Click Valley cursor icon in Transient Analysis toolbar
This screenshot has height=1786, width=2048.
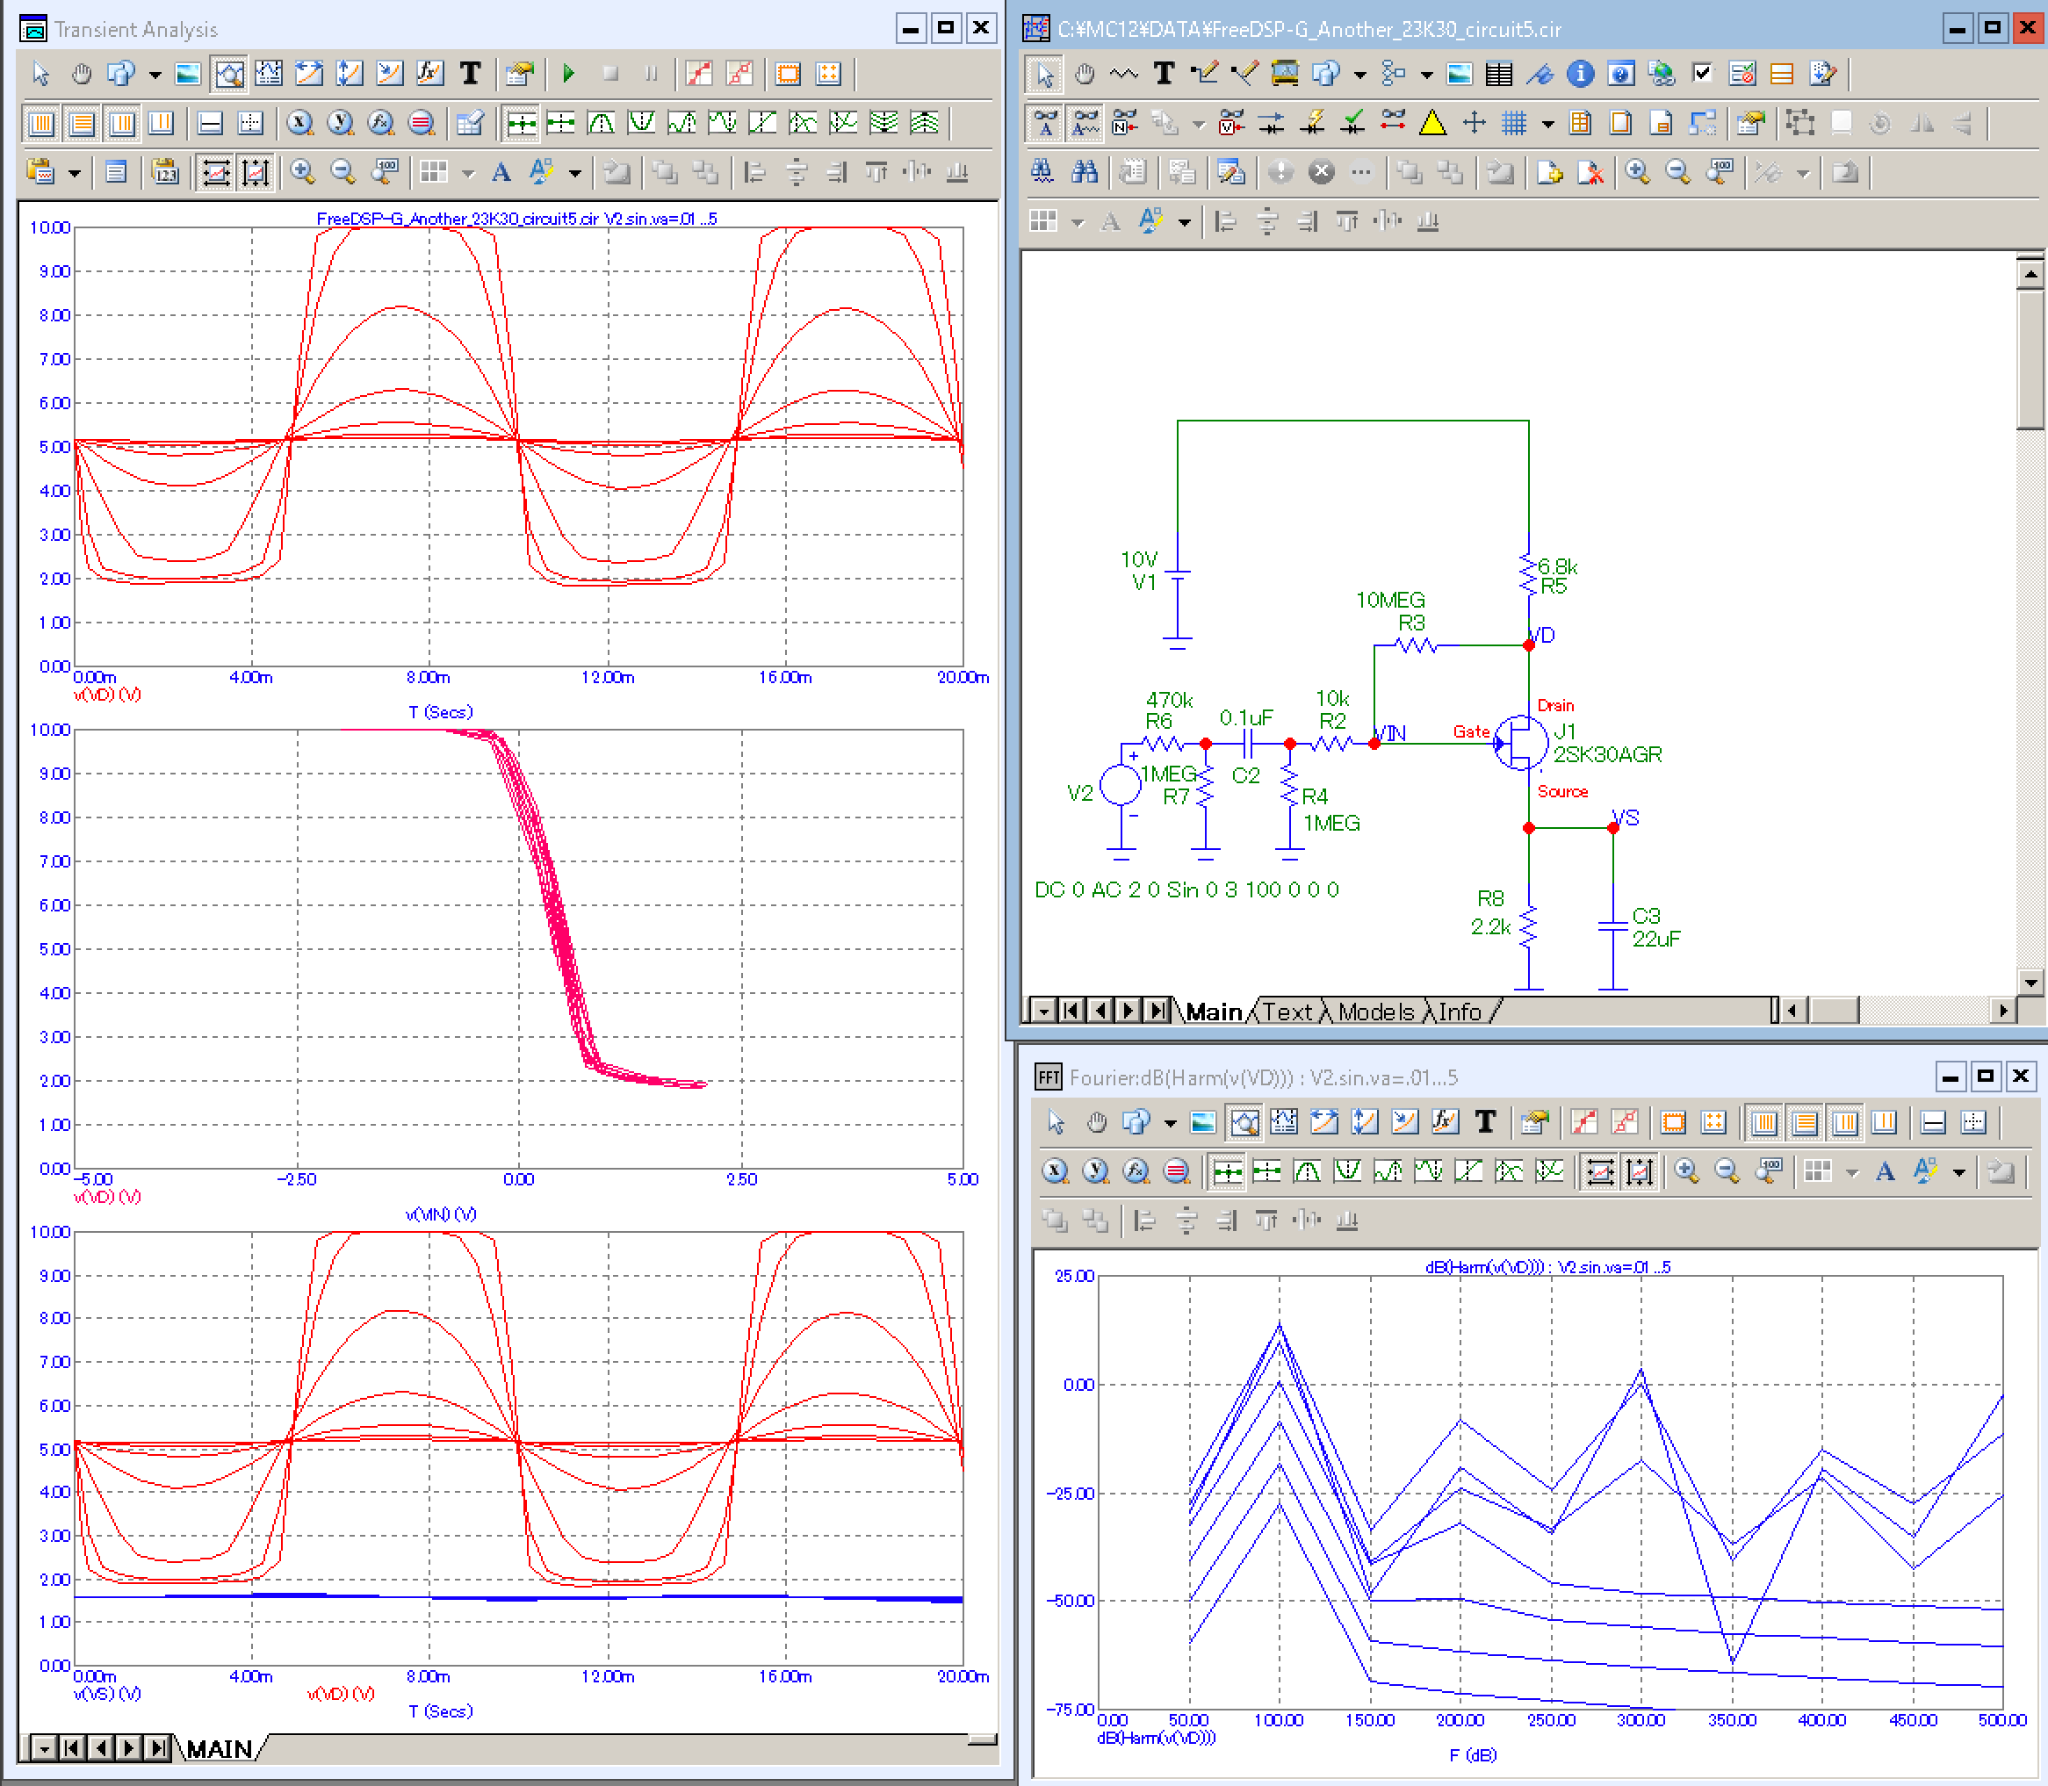coord(642,123)
